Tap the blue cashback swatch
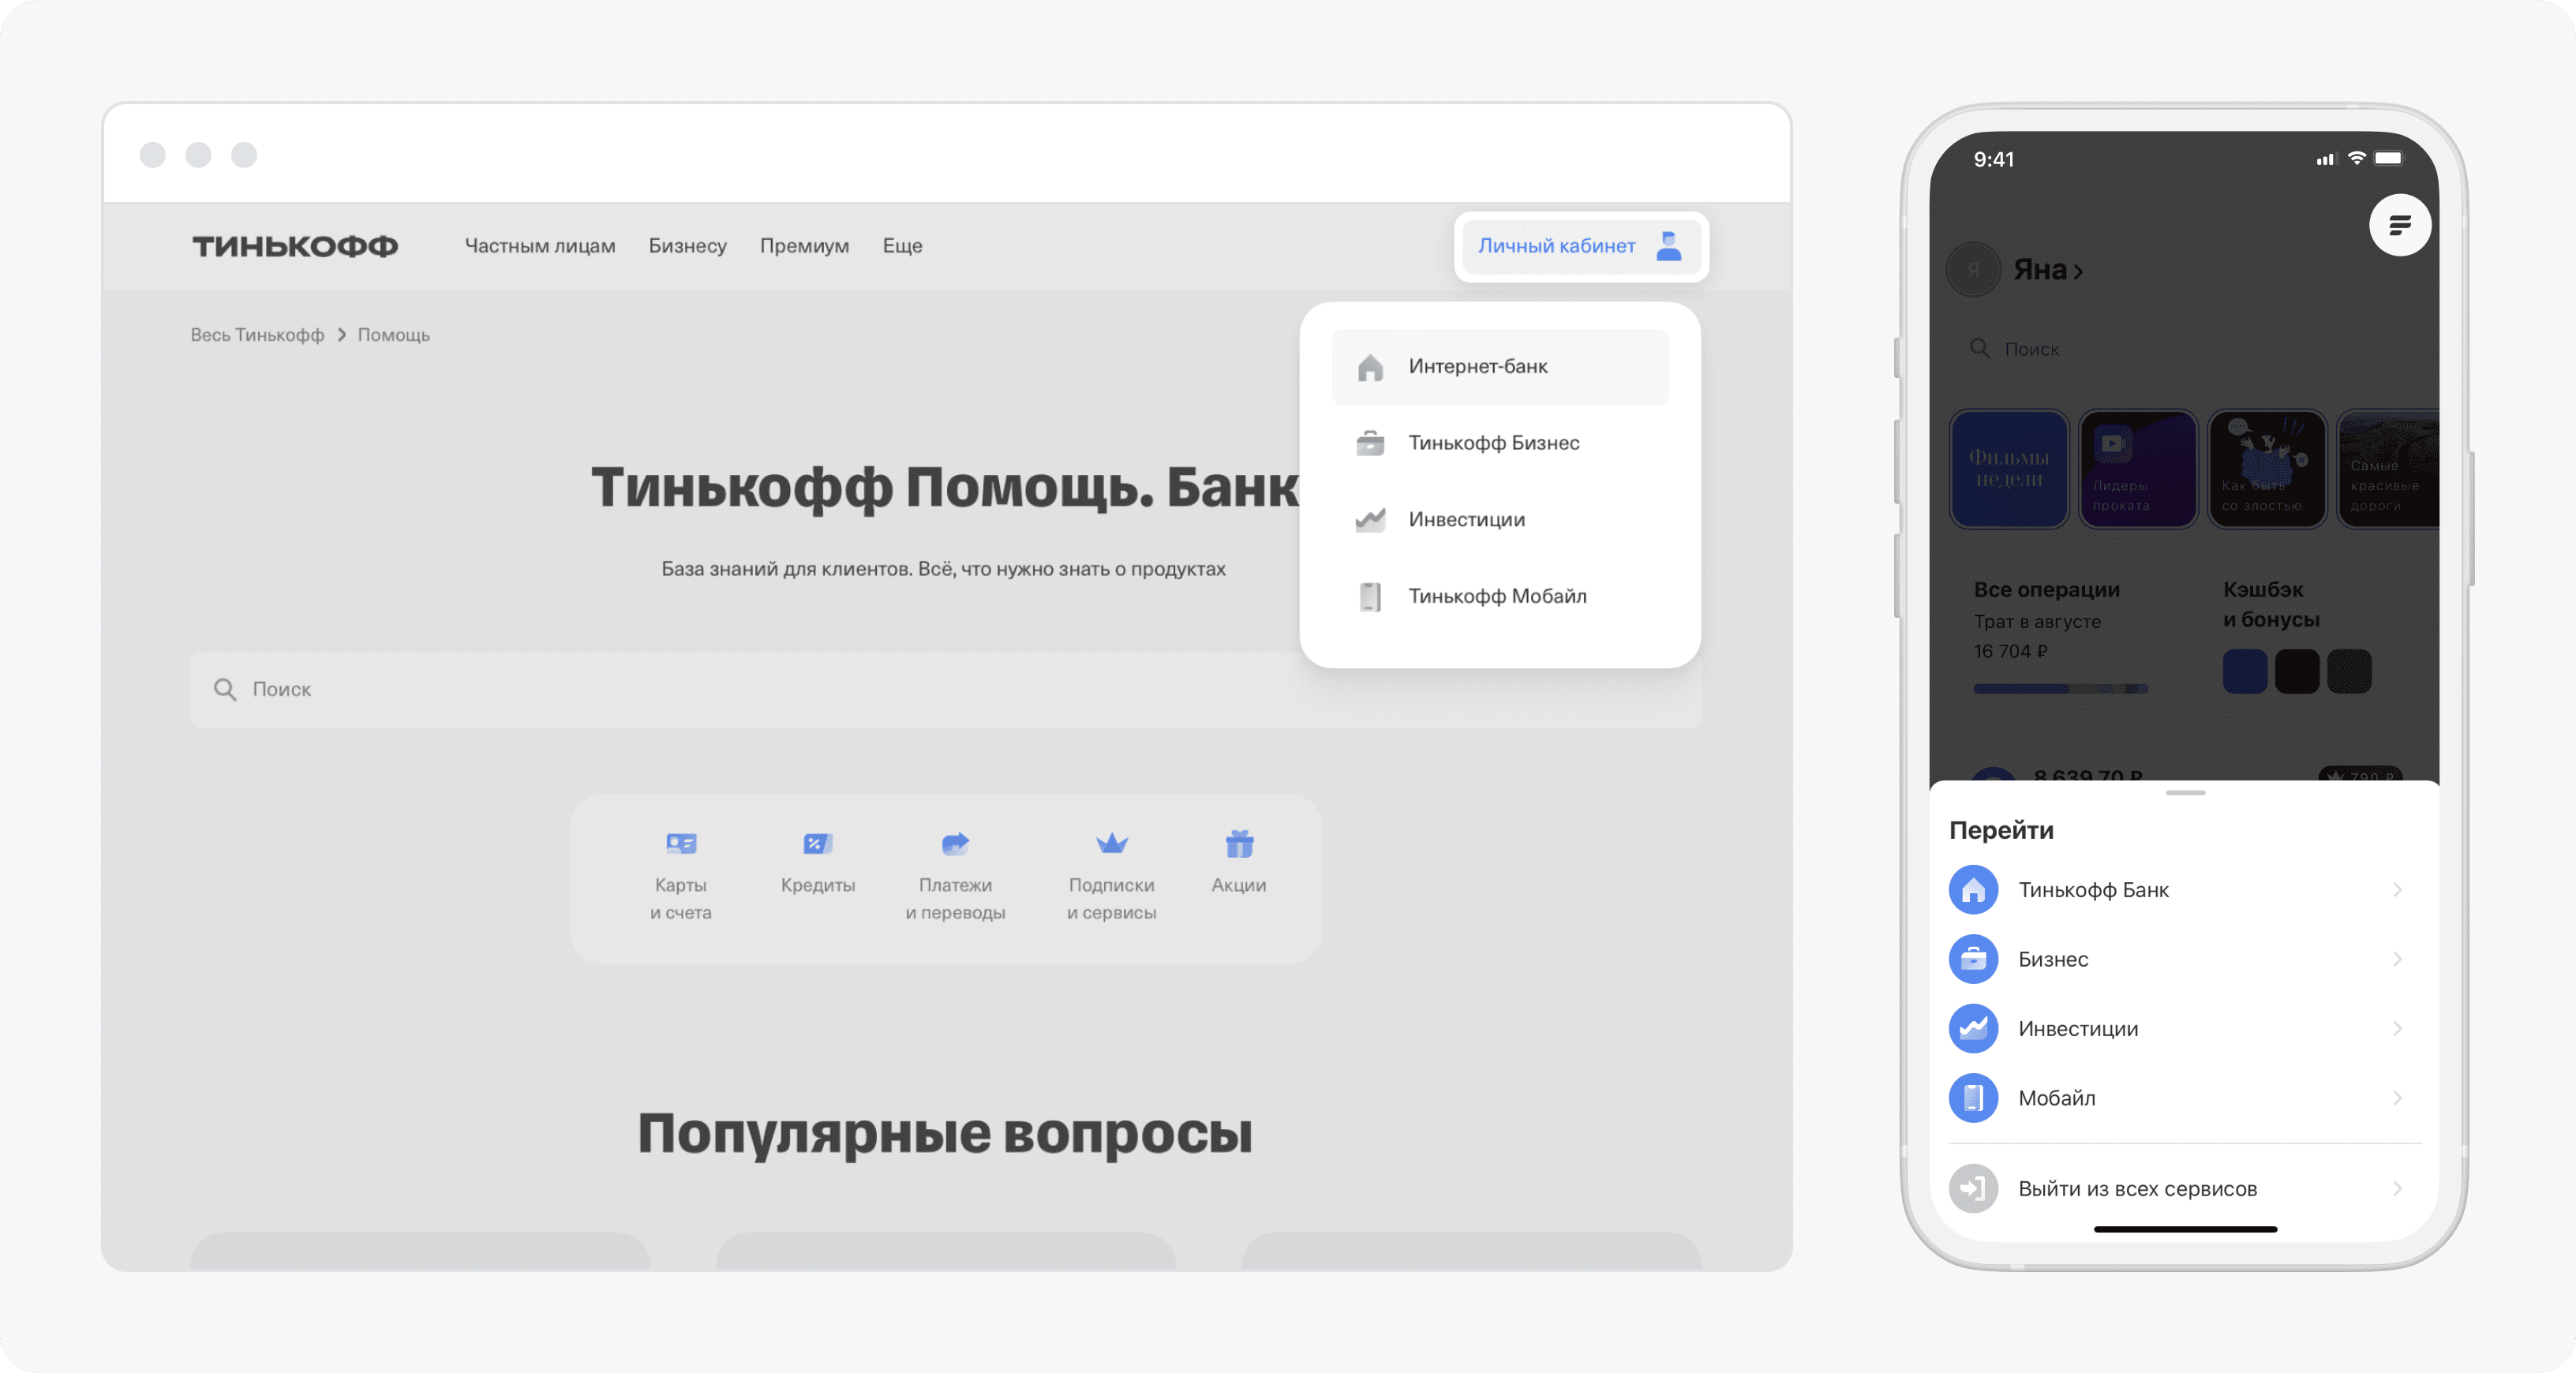2576x1373 pixels. (x=2245, y=671)
